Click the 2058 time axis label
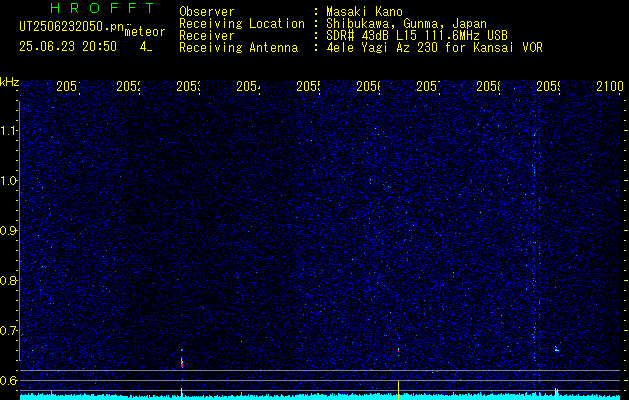This screenshot has height=400, width=629. [489, 86]
